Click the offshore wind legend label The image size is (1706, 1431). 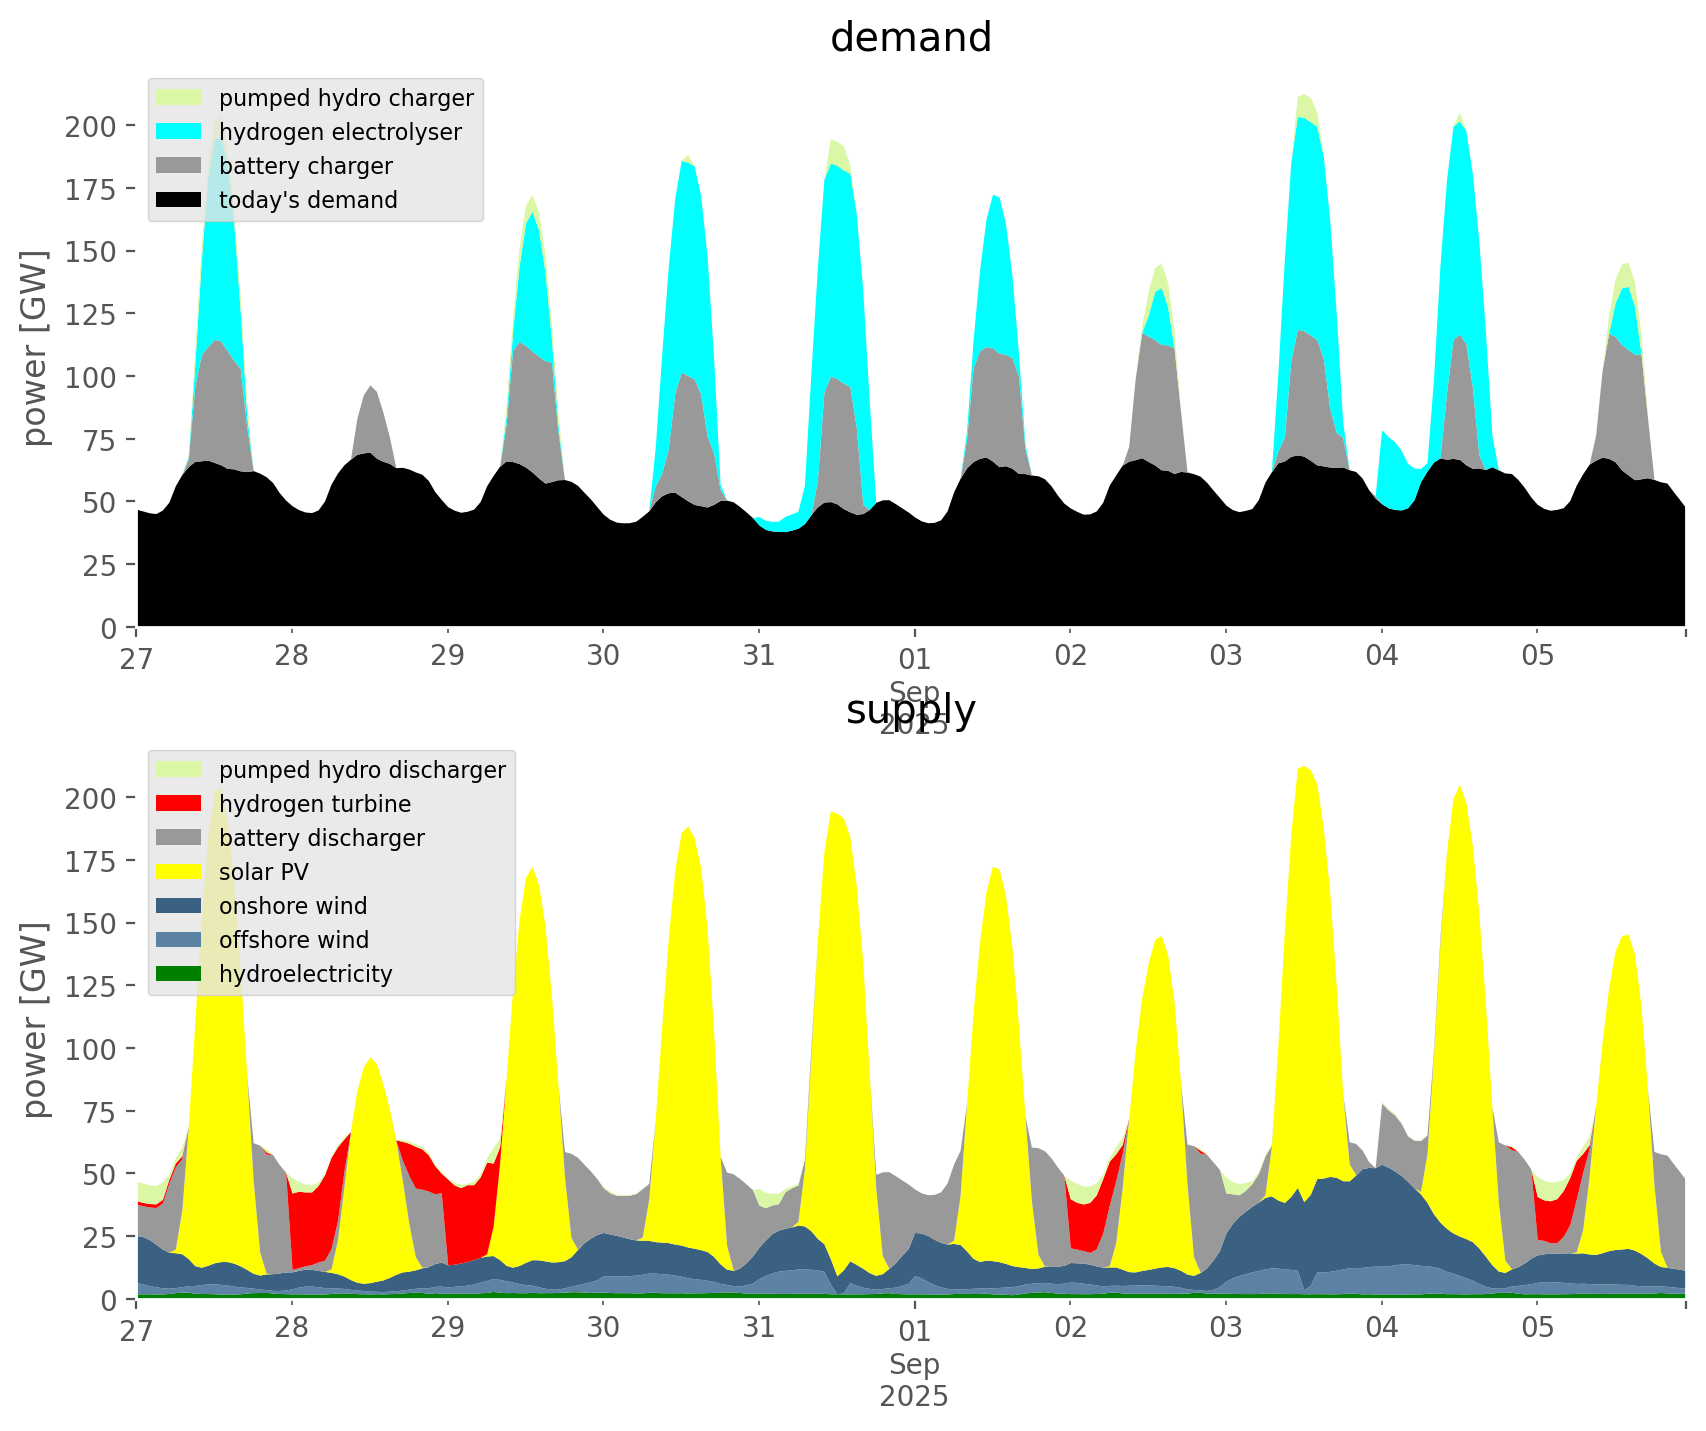click(x=293, y=940)
